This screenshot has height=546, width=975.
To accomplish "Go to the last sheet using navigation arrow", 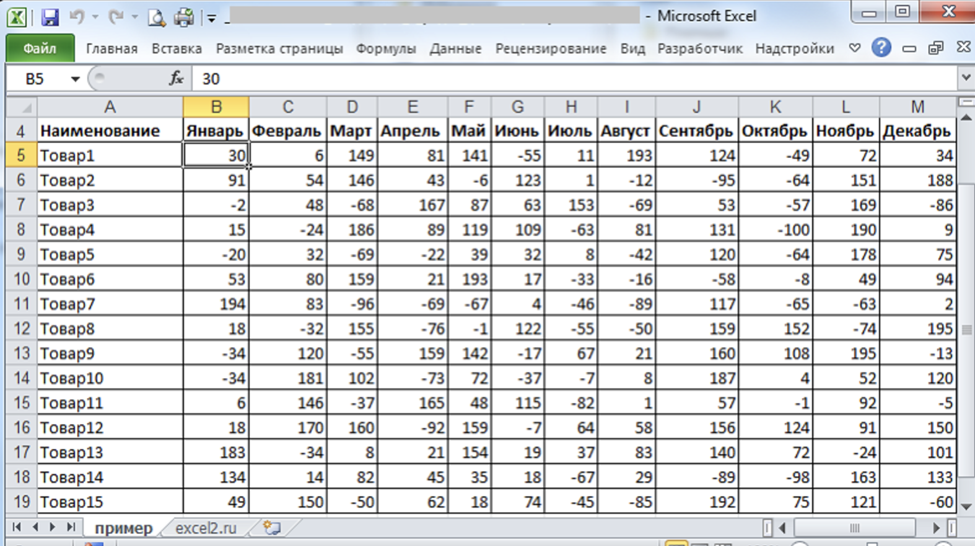I will pos(69,527).
